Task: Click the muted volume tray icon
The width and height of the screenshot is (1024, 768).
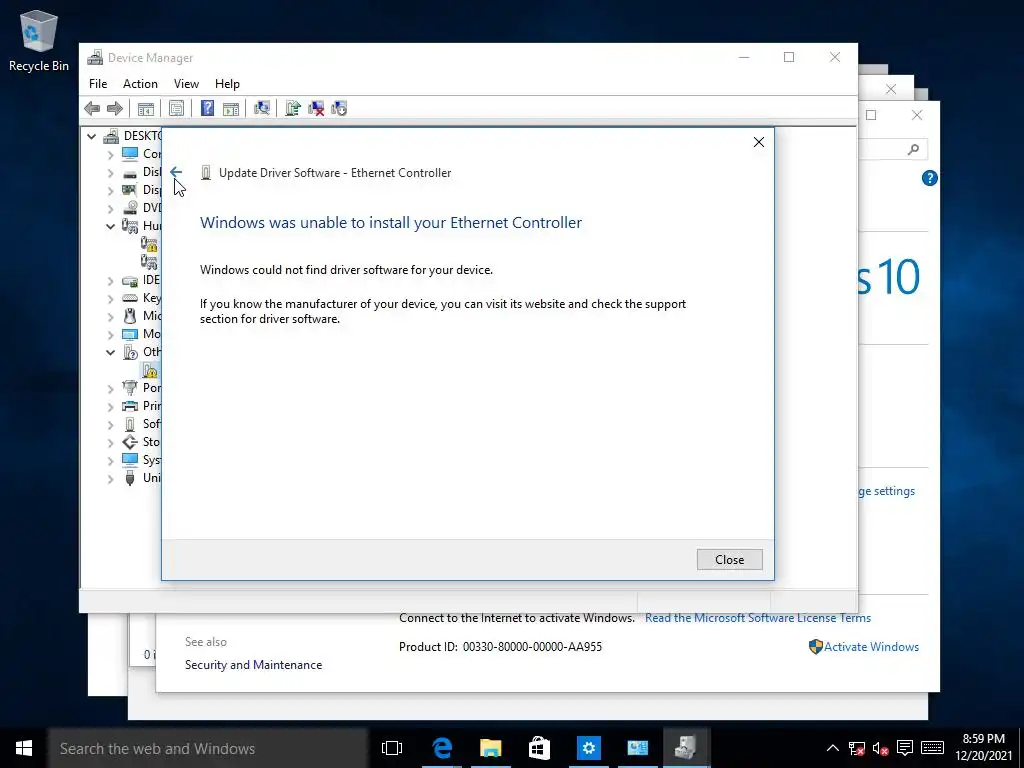Action: click(880, 748)
